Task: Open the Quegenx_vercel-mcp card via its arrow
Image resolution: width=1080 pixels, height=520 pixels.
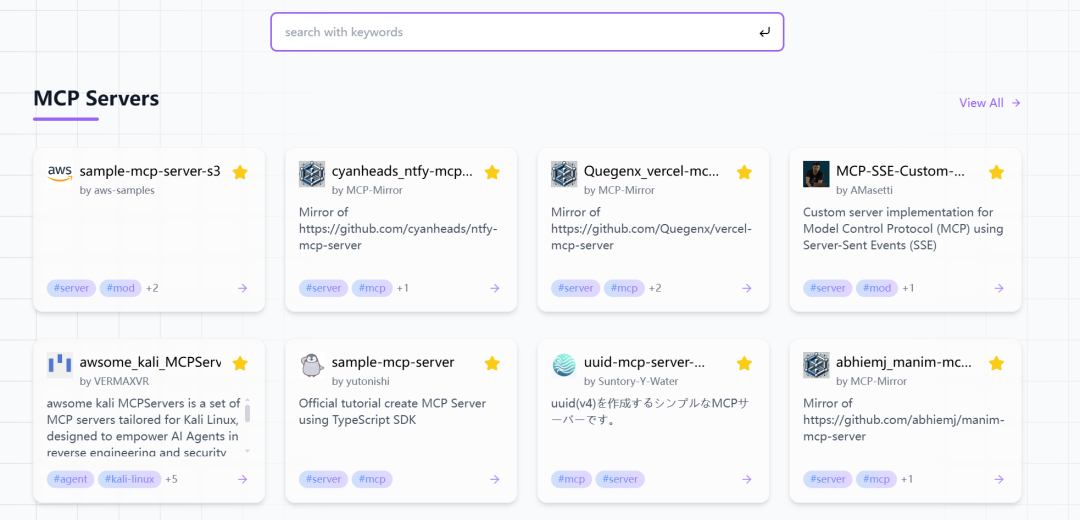Action: click(x=746, y=288)
